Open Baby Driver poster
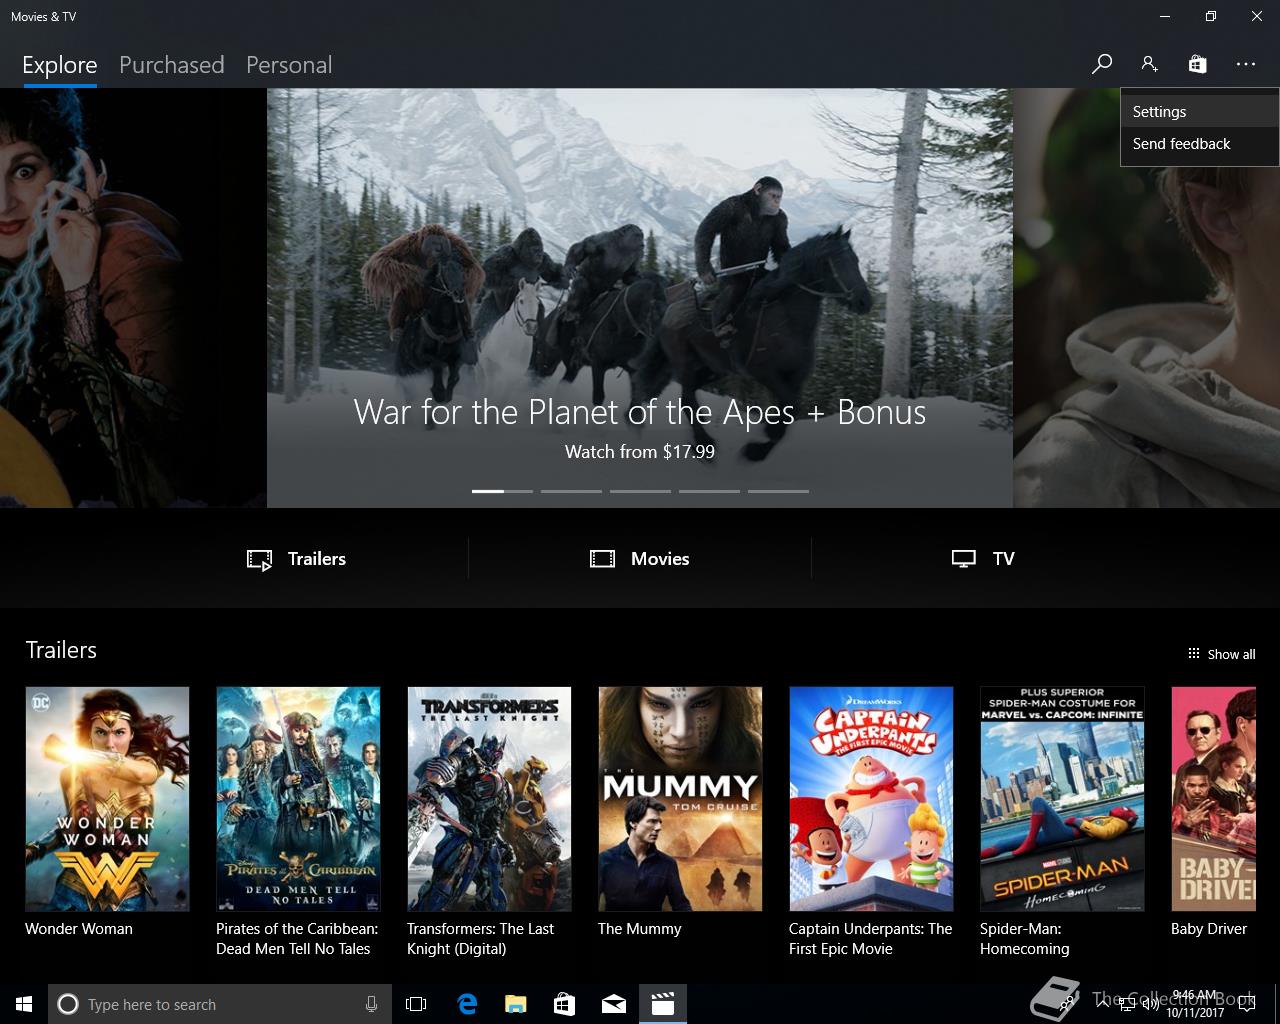The image size is (1280, 1024). click(1214, 799)
